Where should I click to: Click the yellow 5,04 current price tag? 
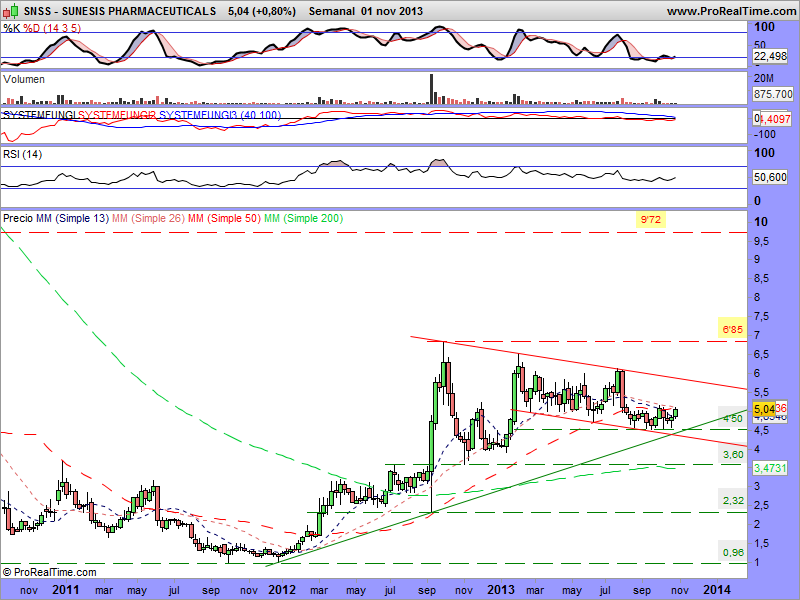(764, 409)
